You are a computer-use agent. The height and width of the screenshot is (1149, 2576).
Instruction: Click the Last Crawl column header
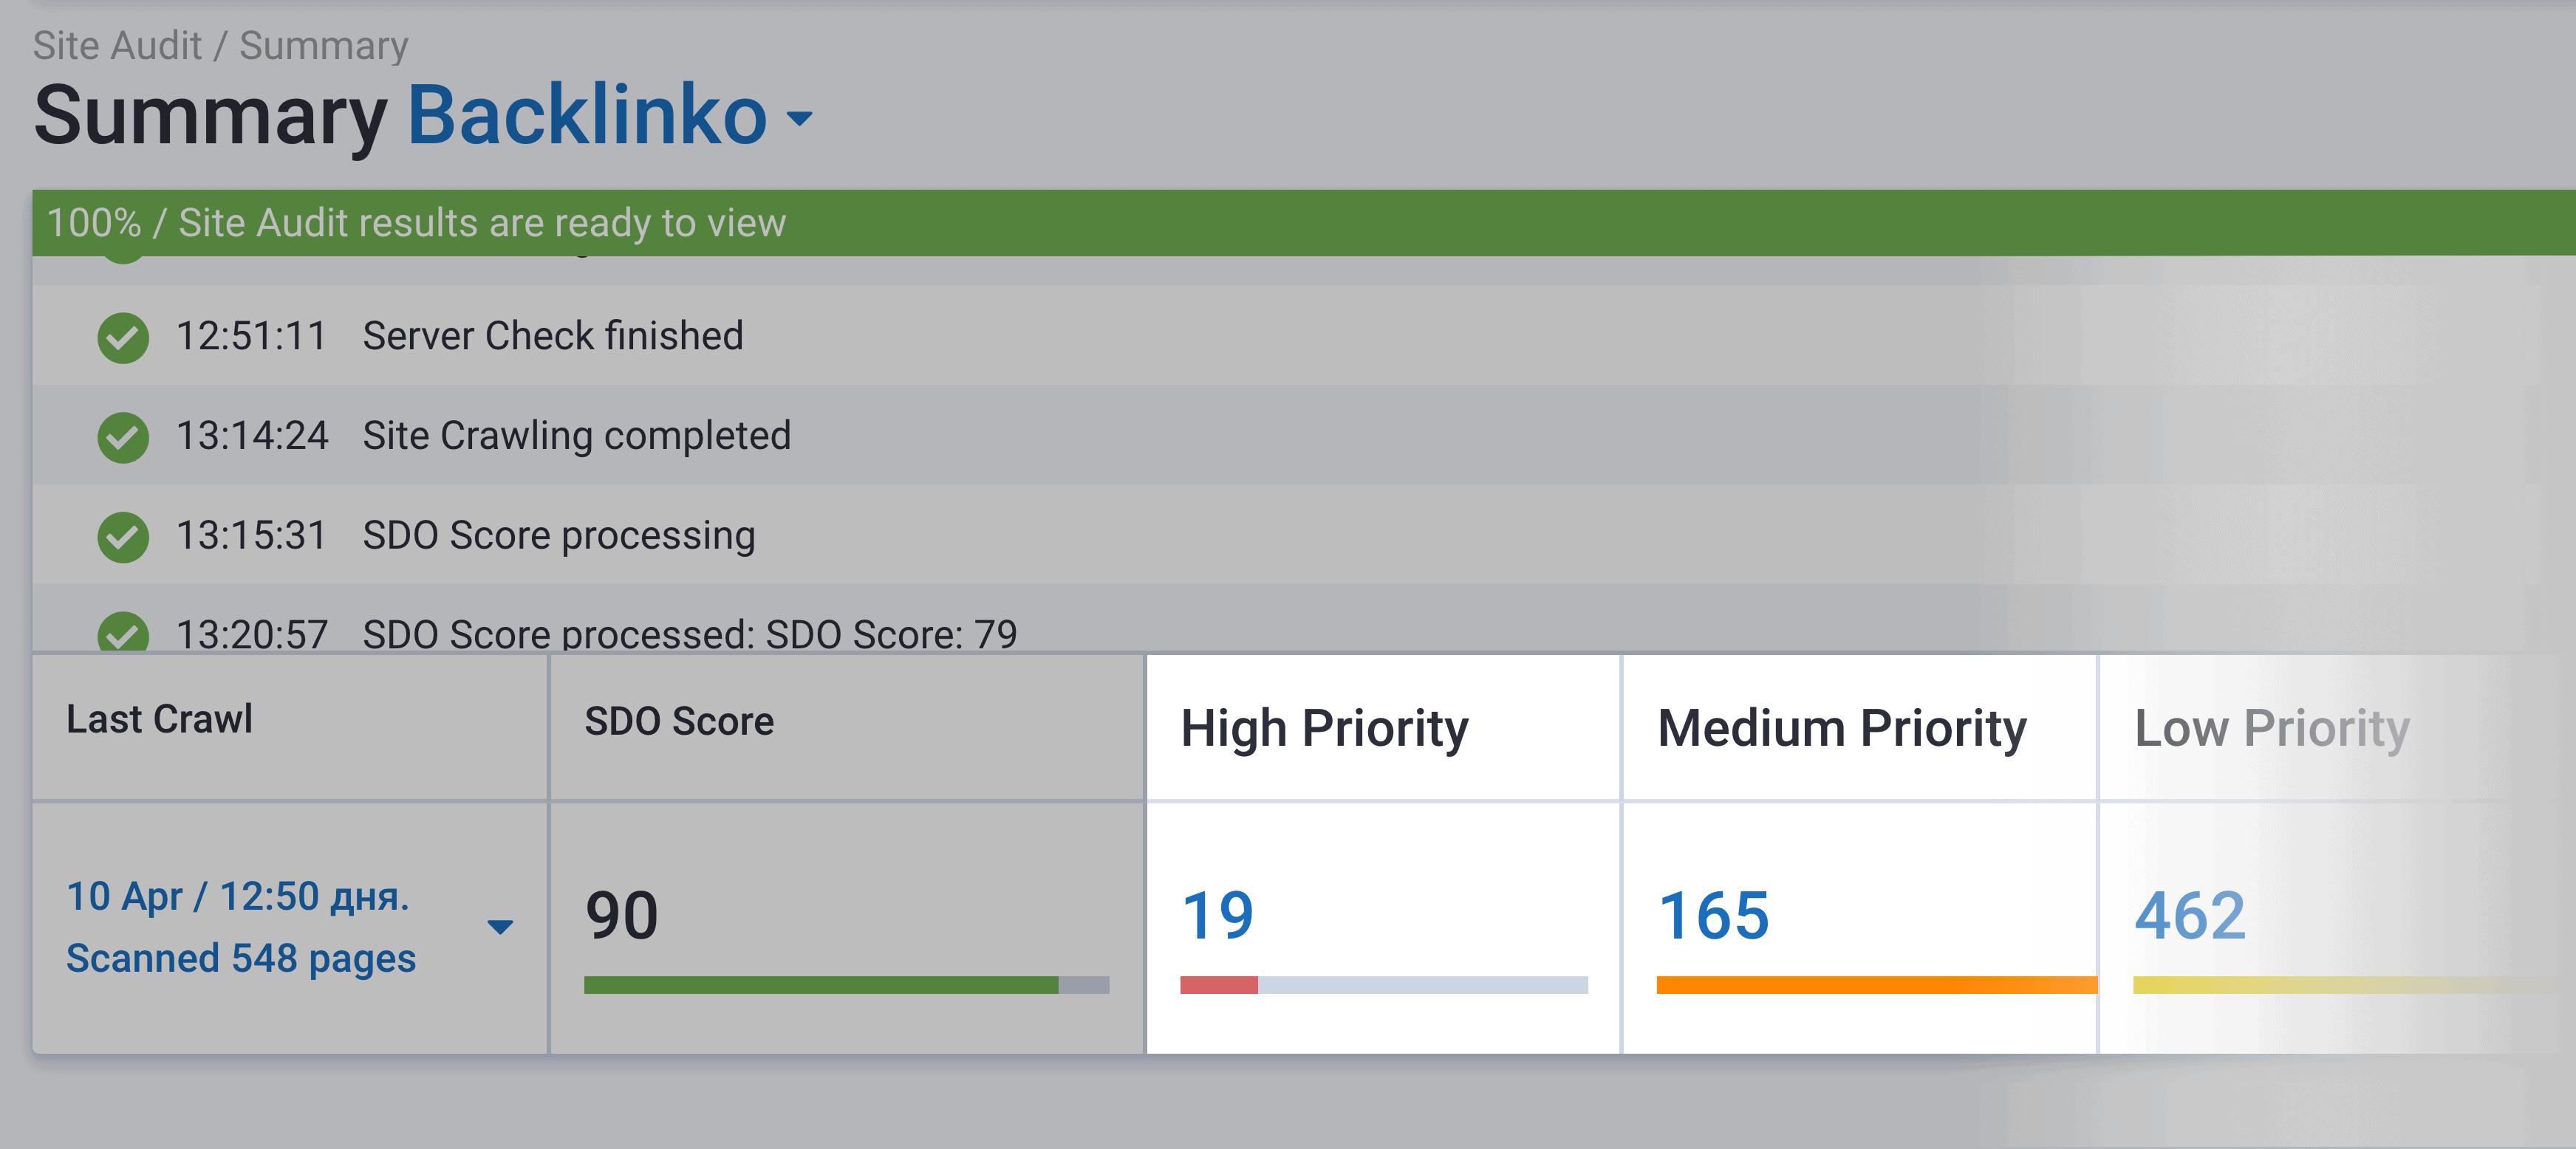(x=159, y=720)
